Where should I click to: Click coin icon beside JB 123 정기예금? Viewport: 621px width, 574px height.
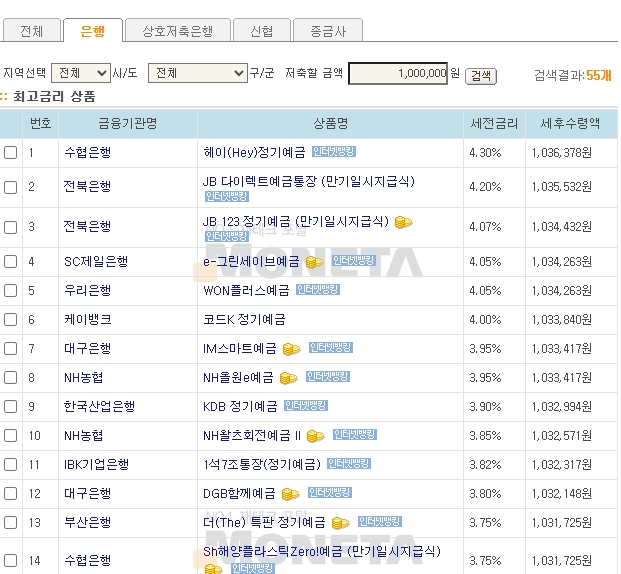[x=404, y=222]
